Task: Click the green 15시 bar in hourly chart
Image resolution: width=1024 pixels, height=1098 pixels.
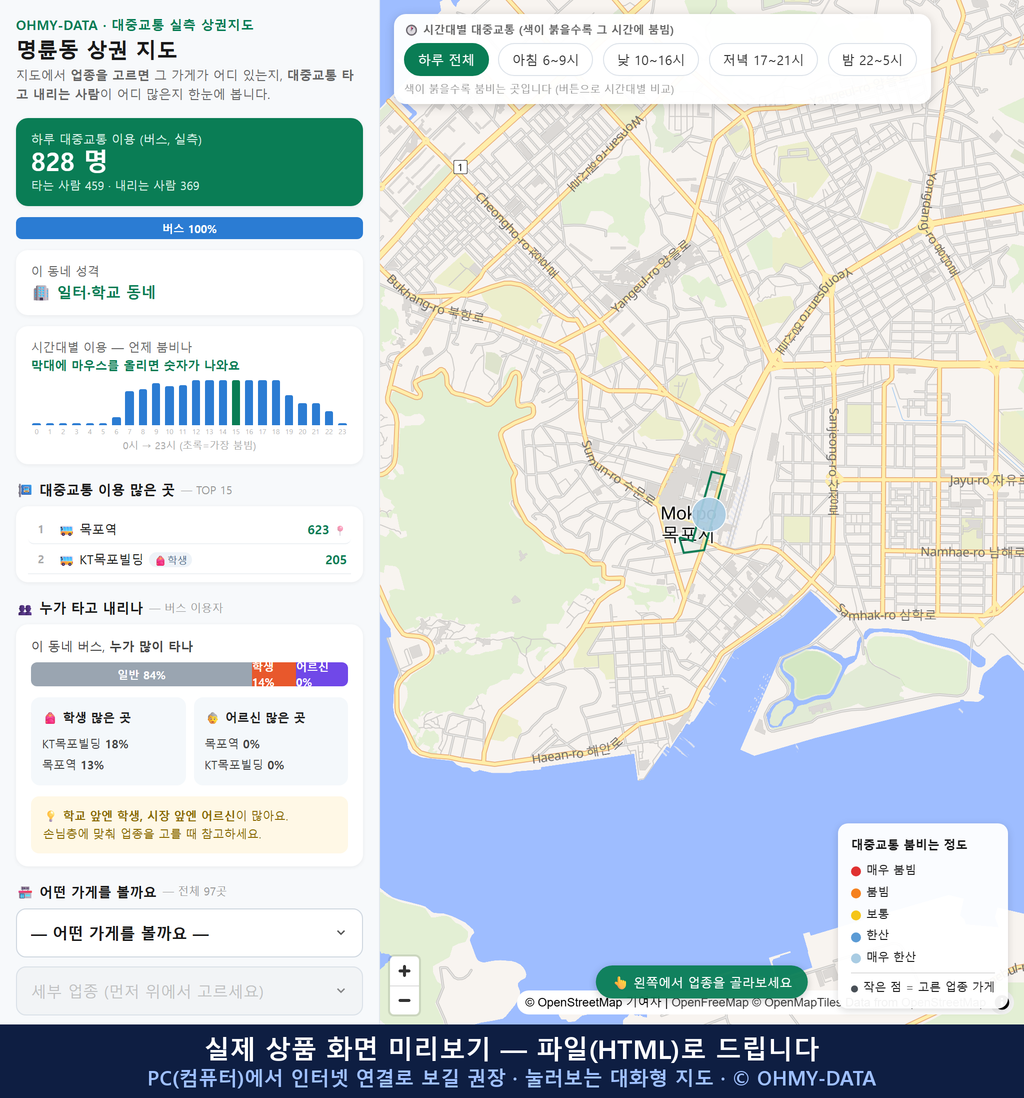Action: (x=236, y=403)
